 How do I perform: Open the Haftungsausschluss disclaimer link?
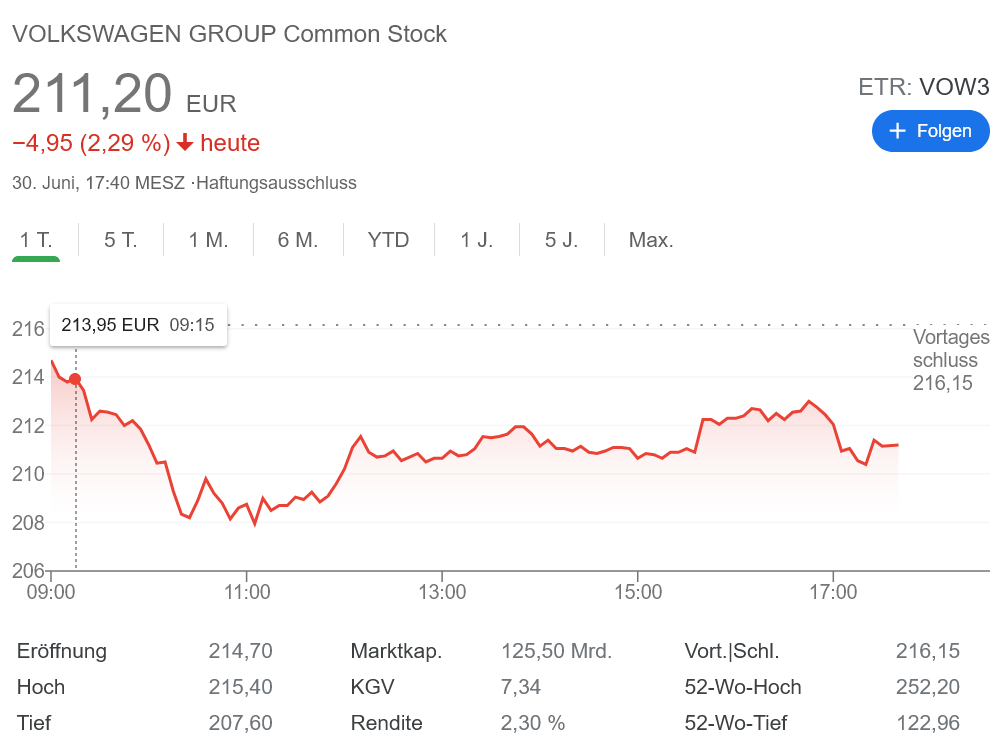277,183
